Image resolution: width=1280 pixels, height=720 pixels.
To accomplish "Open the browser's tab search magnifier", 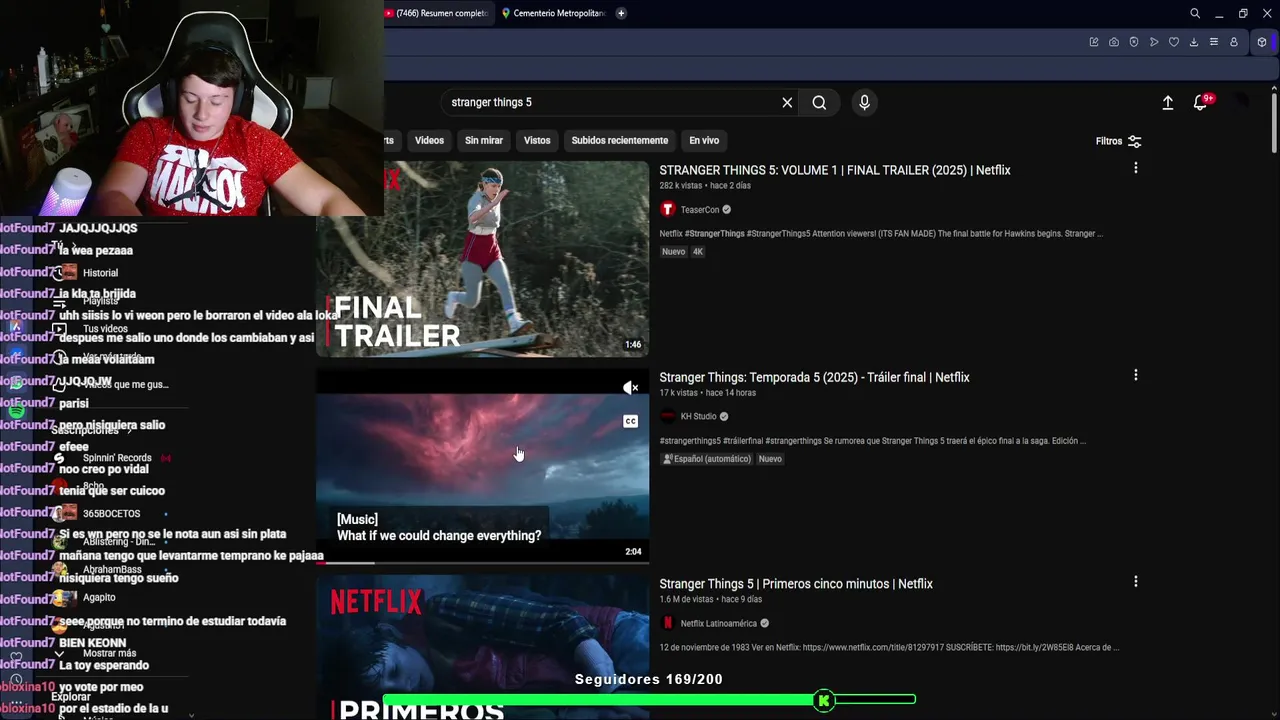I will click(x=1195, y=13).
